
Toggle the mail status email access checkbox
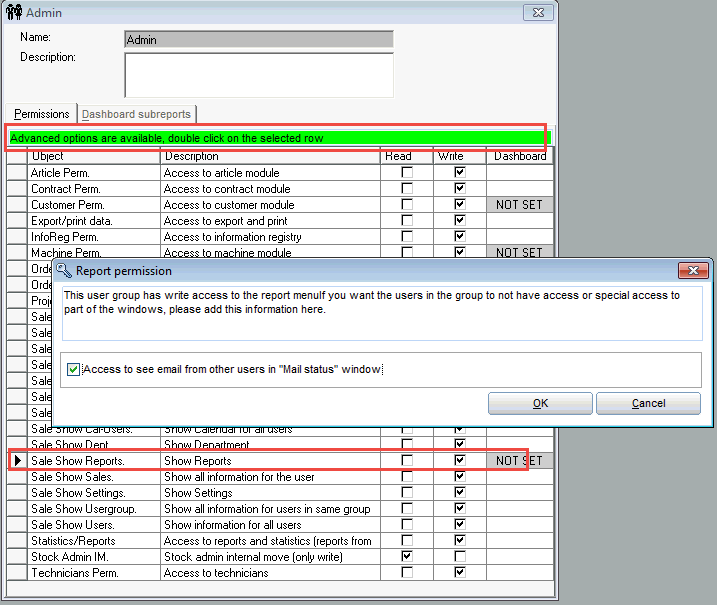click(74, 370)
